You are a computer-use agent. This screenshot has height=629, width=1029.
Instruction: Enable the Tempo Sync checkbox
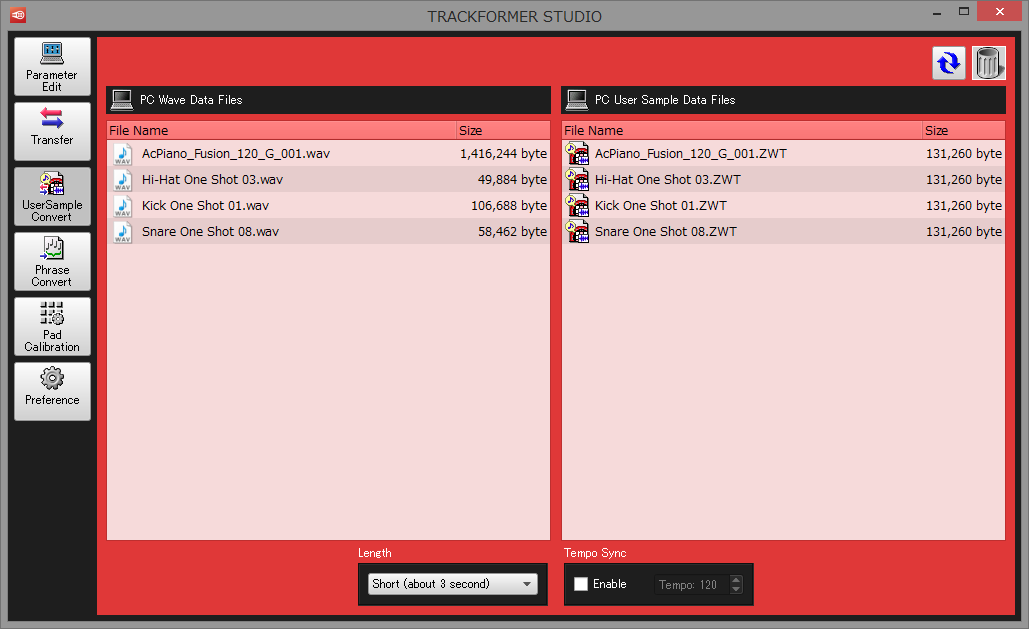(x=581, y=584)
